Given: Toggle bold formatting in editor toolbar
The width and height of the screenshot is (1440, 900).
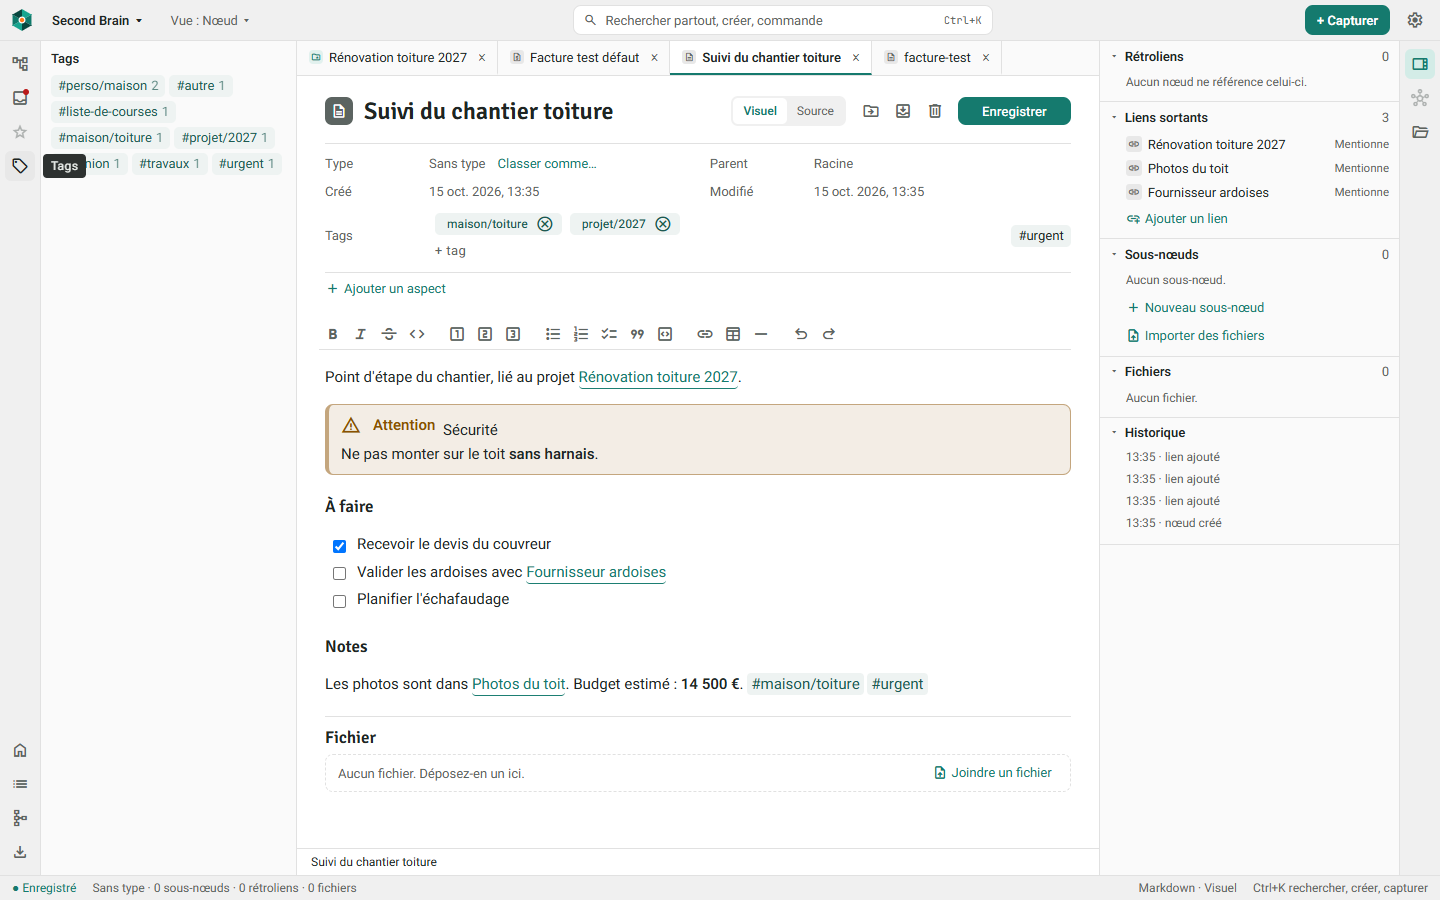Looking at the screenshot, I should tap(333, 334).
